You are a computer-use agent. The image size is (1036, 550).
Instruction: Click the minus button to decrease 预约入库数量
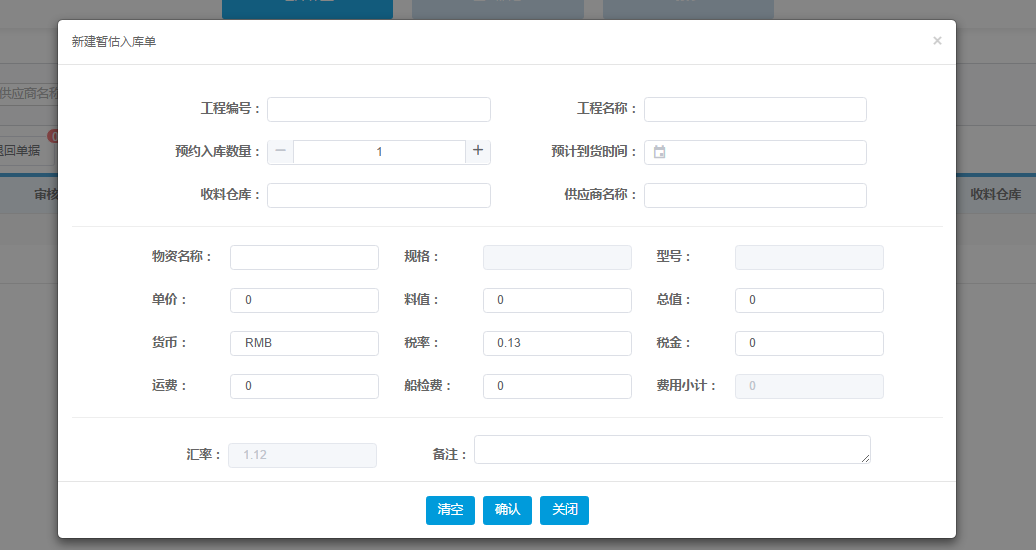(280, 152)
